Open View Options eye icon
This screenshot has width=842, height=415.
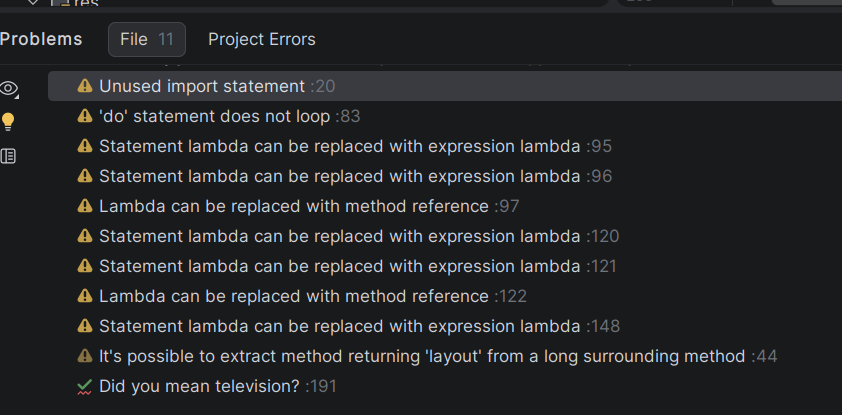pos(9,88)
